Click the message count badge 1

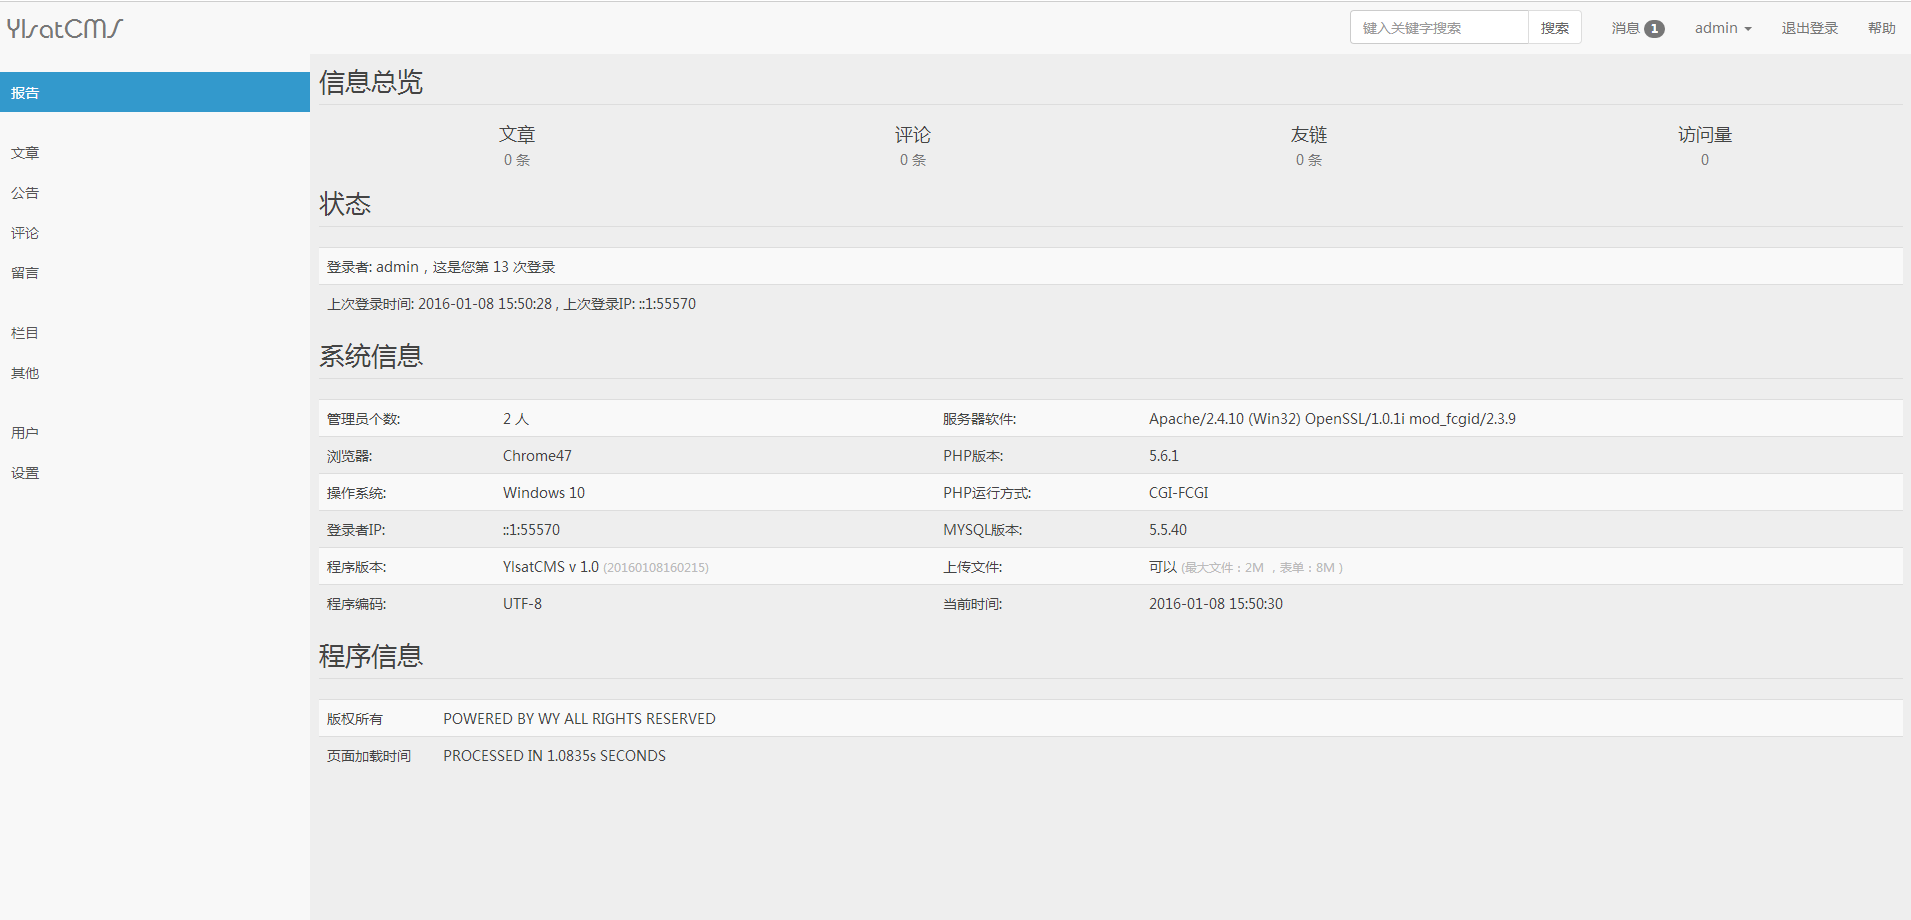[1655, 29]
